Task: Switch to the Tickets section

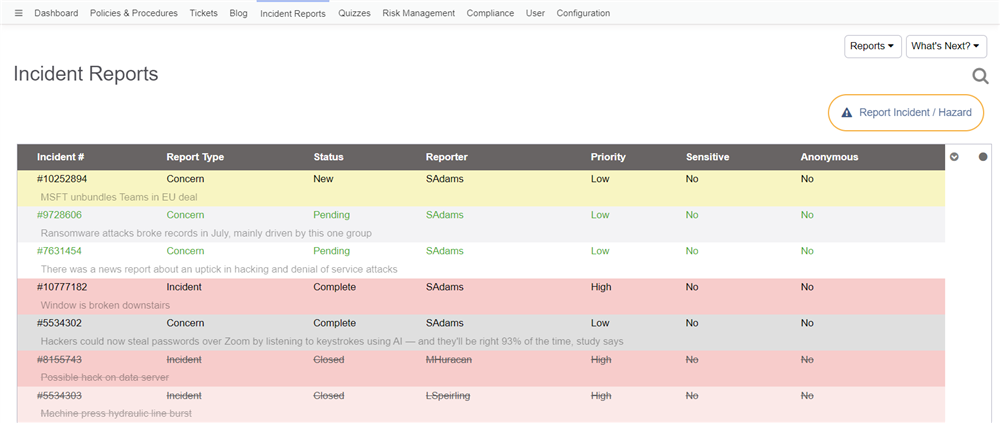Action: [203, 13]
